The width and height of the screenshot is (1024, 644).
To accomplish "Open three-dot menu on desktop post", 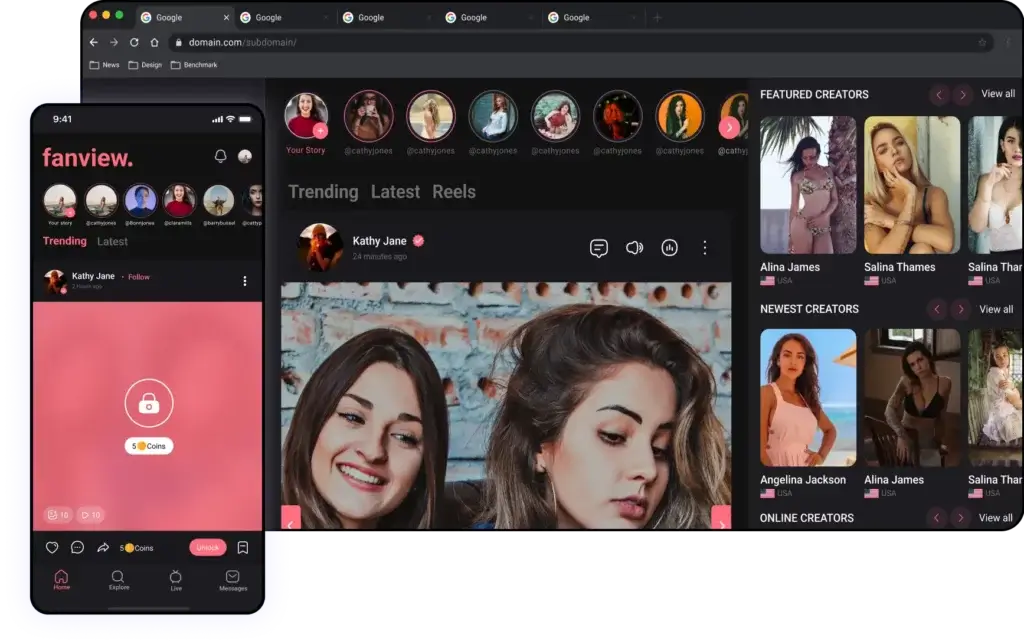I will tap(705, 248).
